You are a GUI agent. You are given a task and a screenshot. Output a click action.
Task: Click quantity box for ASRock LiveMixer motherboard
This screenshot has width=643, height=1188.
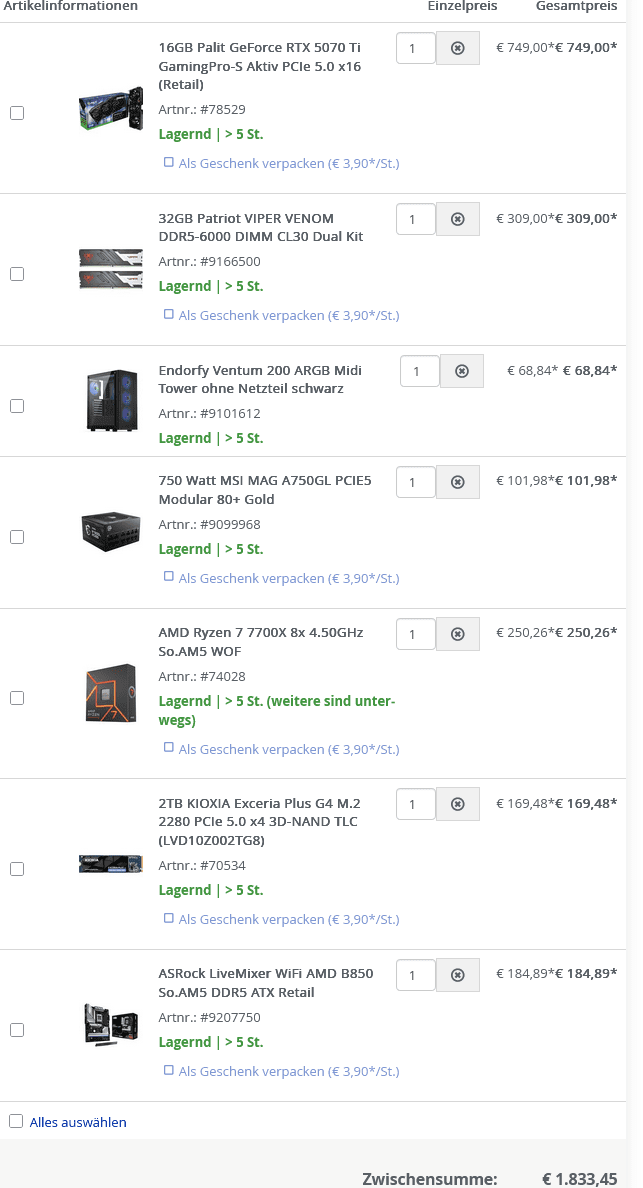[416, 975]
